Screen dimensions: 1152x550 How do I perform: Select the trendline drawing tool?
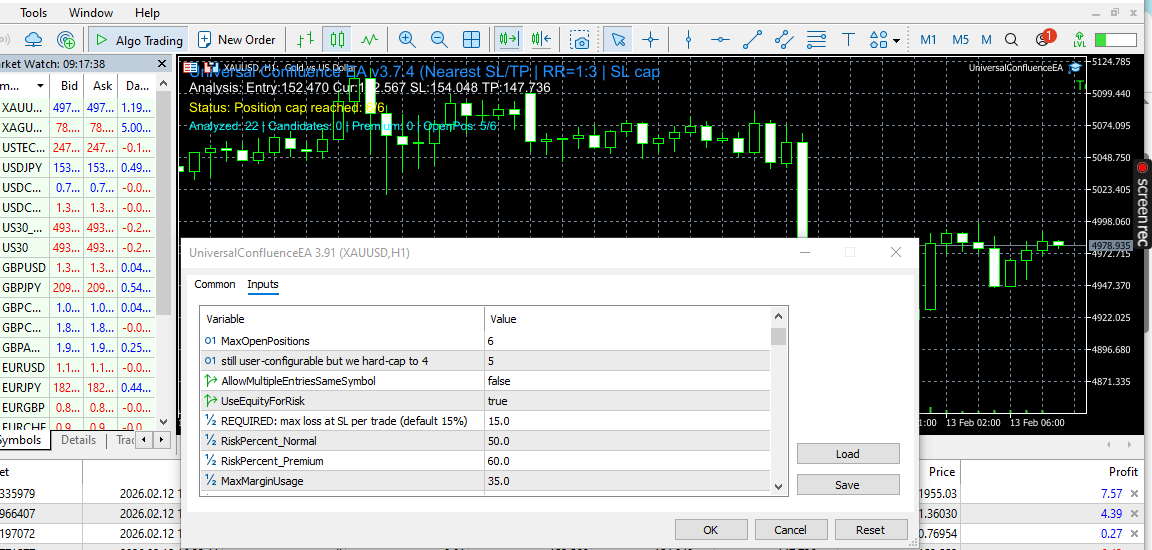(x=752, y=39)
